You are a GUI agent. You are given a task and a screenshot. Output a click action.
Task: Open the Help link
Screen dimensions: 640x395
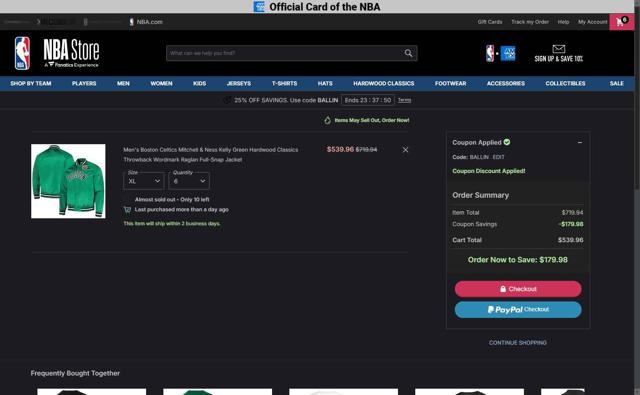point(563,22)
